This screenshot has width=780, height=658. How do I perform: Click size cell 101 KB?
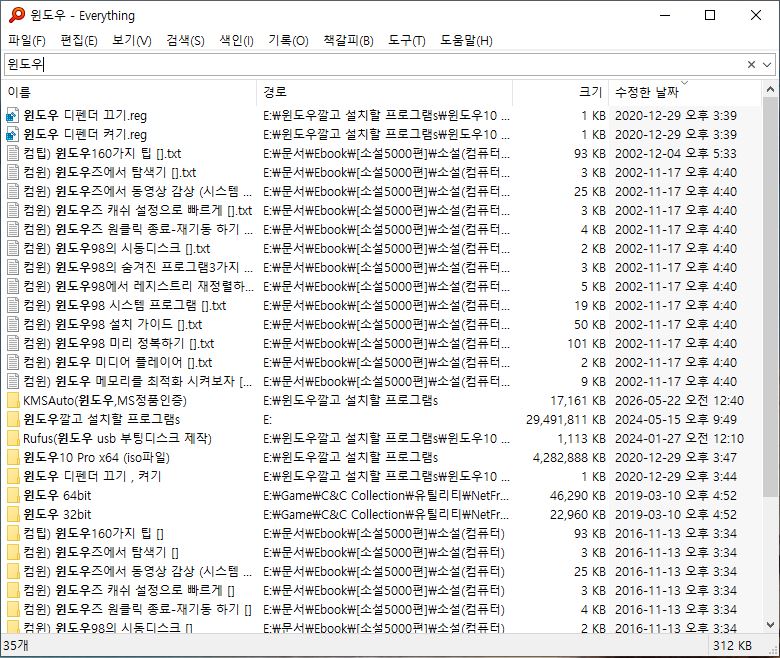(x=586, y=343)
